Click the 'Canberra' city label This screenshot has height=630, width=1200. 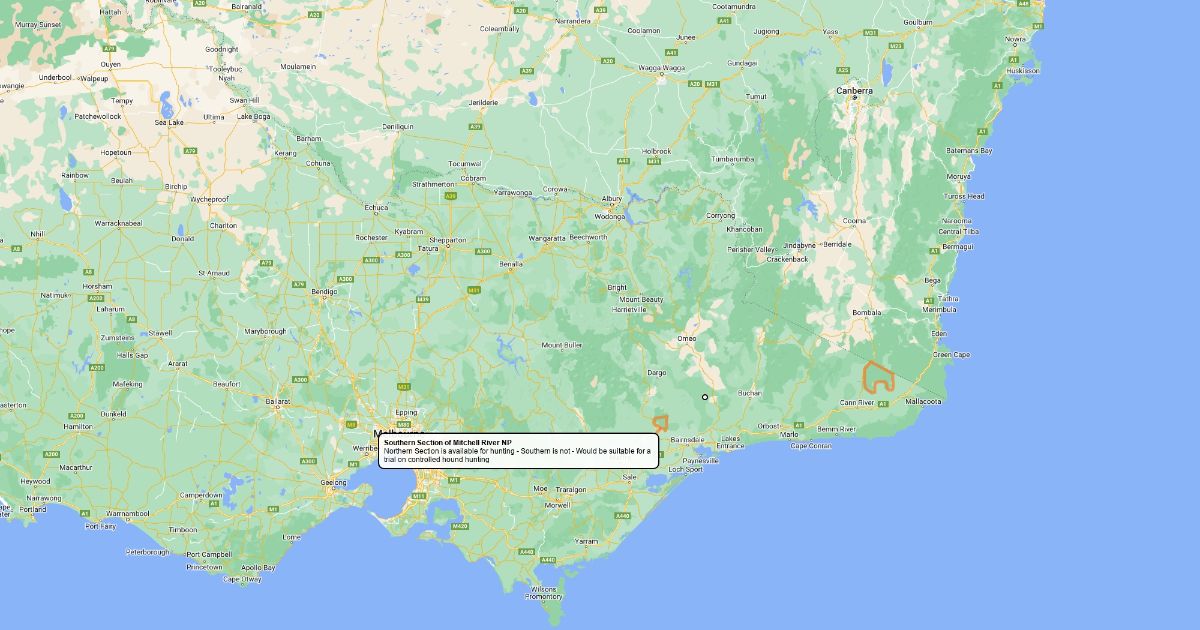pos(855,90)
